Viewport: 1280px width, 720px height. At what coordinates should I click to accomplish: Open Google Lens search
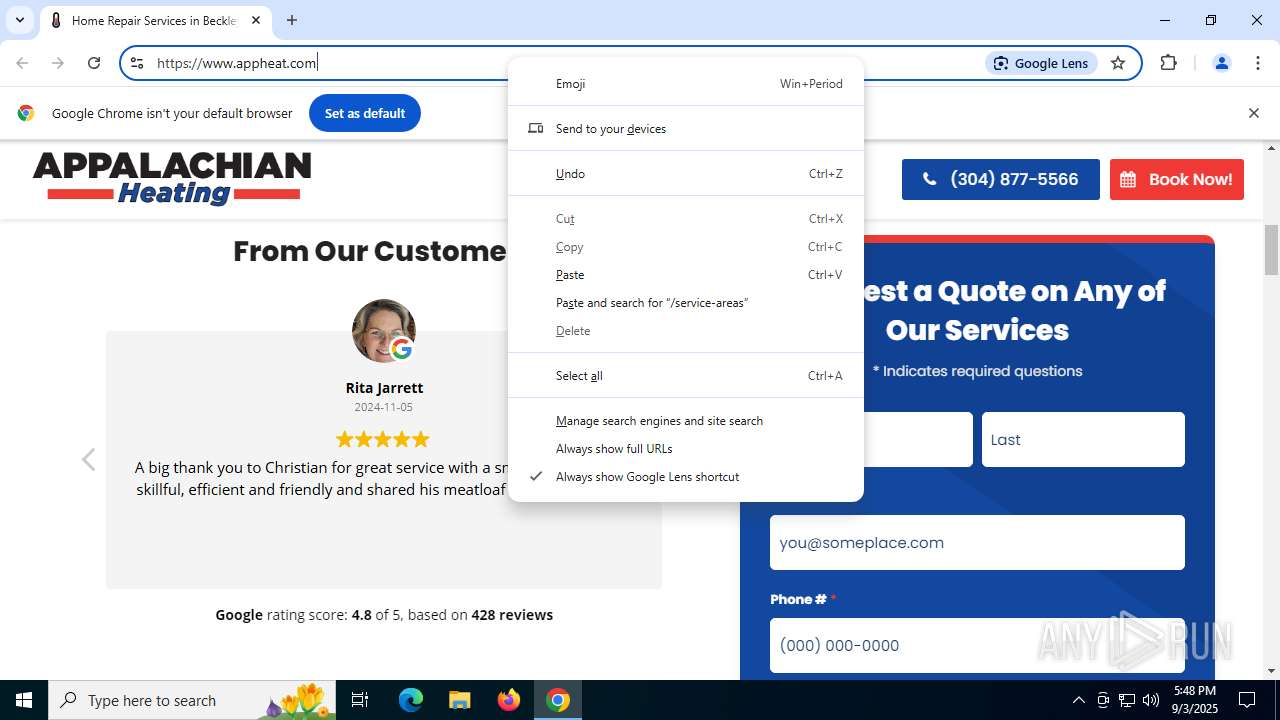[x=1042, y=63]
